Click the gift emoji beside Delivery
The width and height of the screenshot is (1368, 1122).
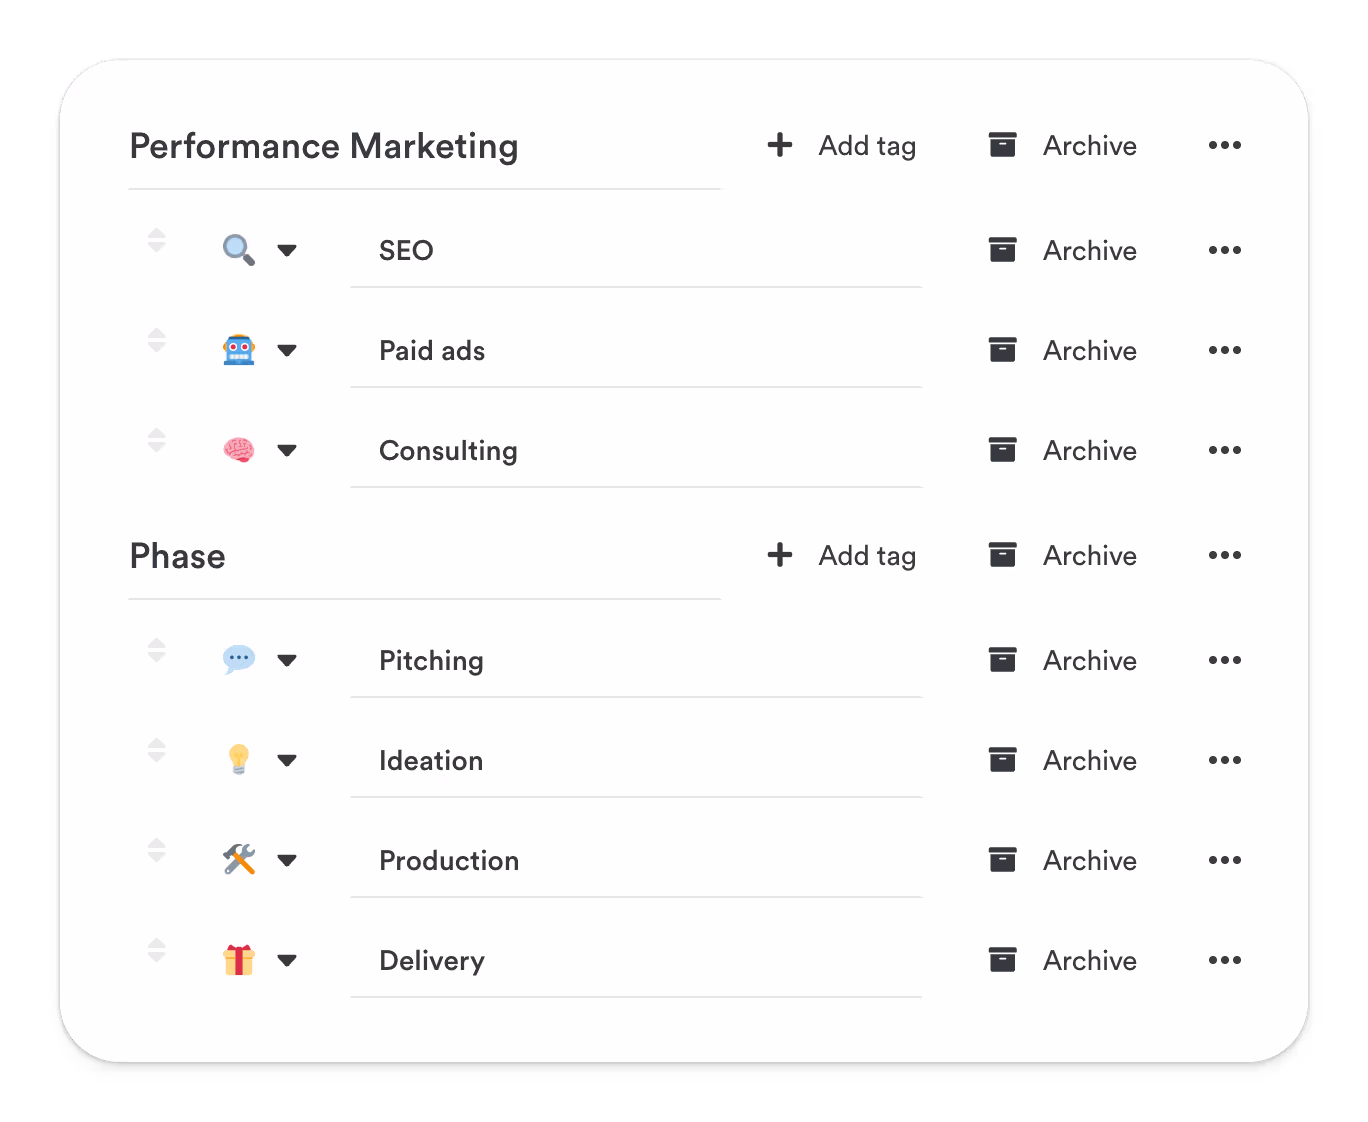(237, 960)
